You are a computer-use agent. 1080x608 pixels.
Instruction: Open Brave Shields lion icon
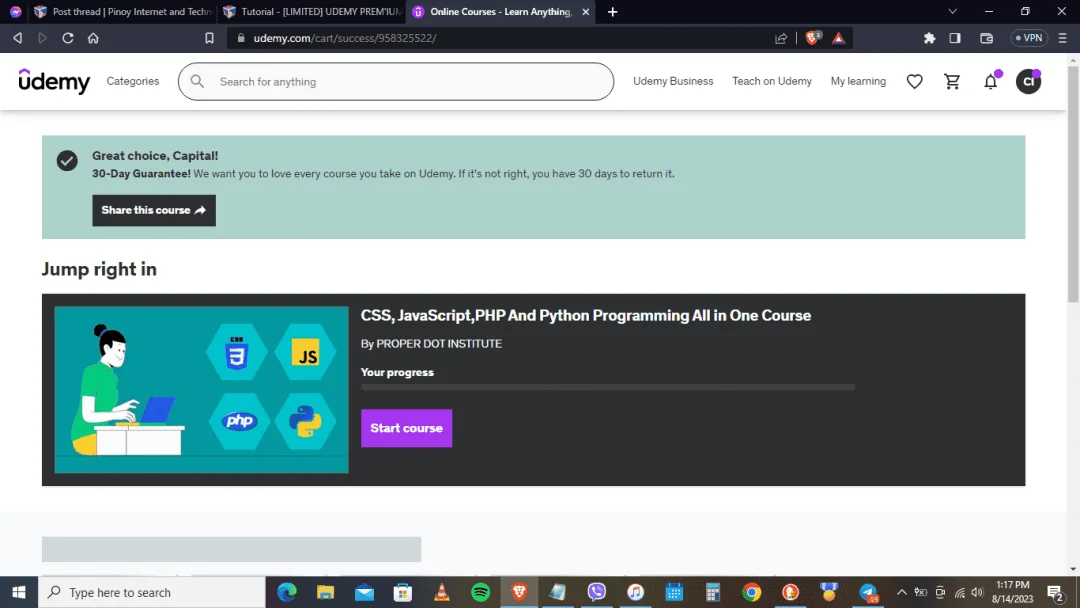(813, 38)
